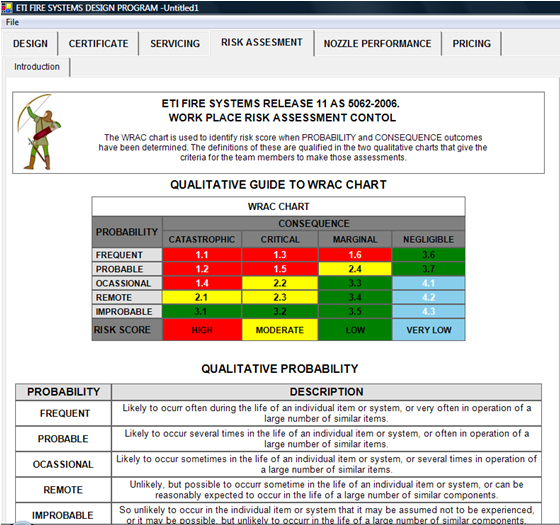Image resolution: width=560 pixels, height=525 pixels.
Task: Click the blue VERY LOW risk swatch
Action: pyautogui.click(x=429, y=330)
